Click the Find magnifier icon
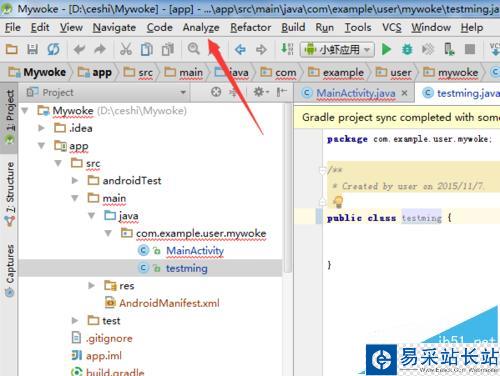Screen dimensions: 500x376 point(194,49)
